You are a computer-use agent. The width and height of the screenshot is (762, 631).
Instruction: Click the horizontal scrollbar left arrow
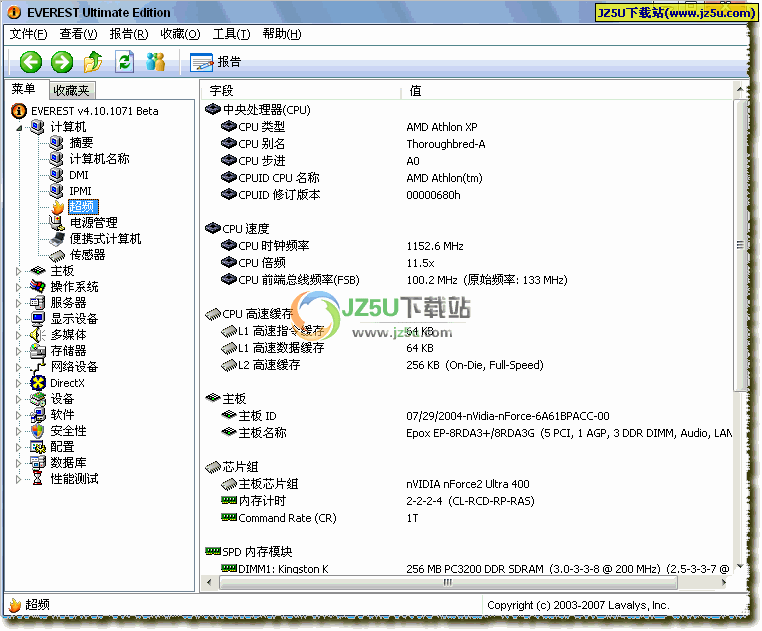tap(209, 582)
